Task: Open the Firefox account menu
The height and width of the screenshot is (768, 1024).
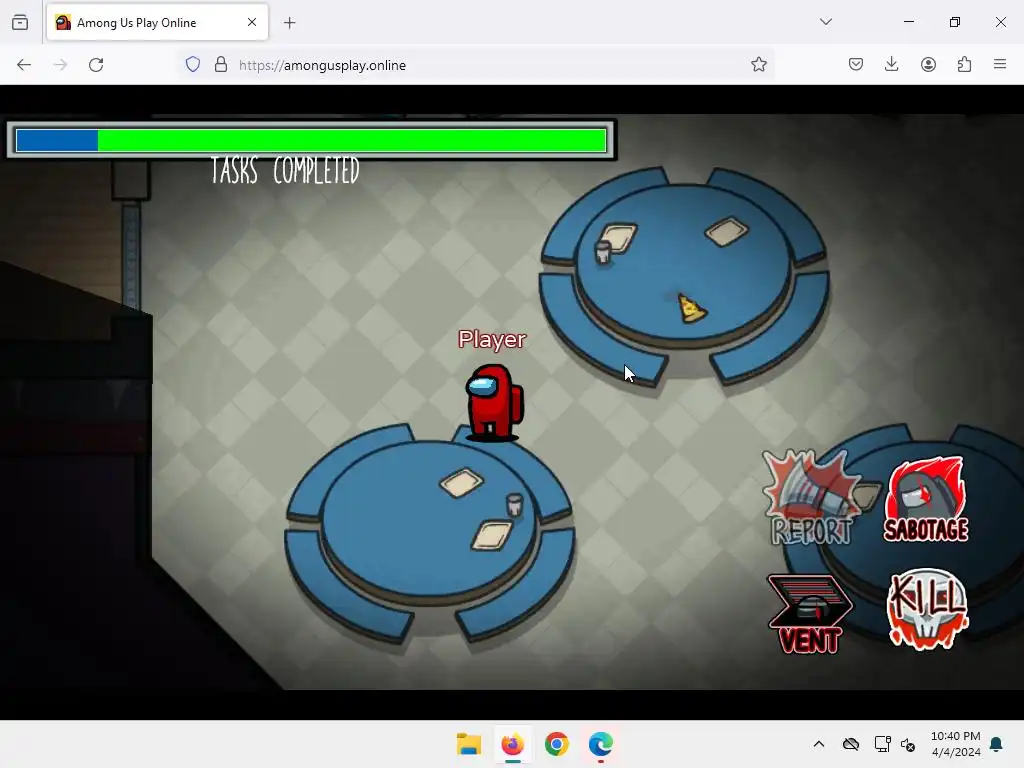Action: (x=928, y=64)
